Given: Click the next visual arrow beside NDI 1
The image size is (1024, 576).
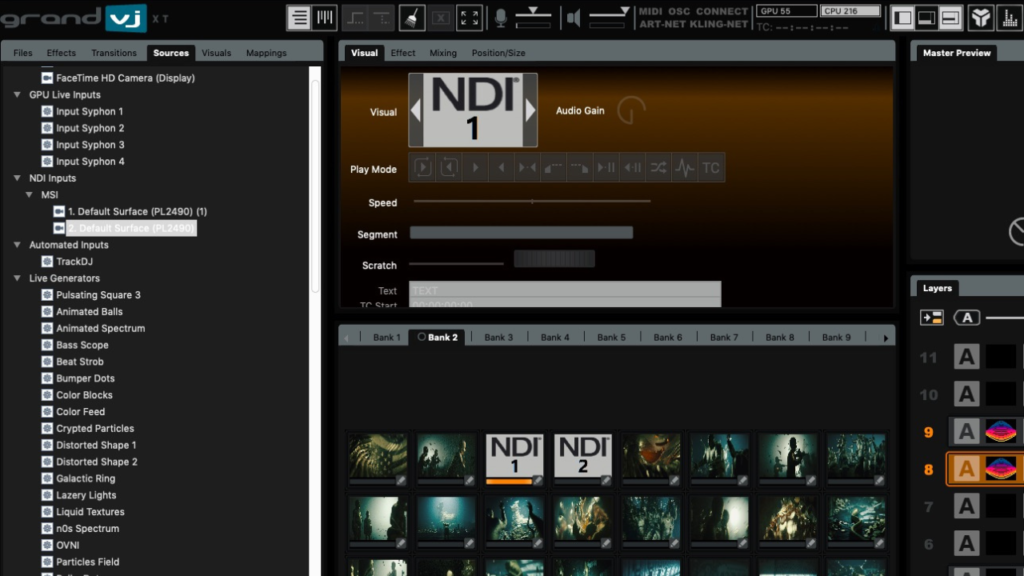Looking at the screenshot, I should pyautogui.click(x=530, y=111).
